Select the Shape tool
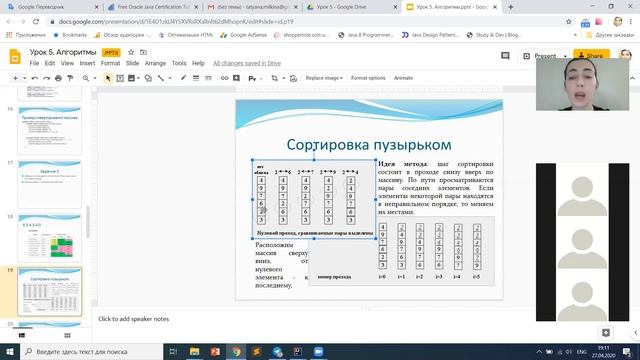 148,78
